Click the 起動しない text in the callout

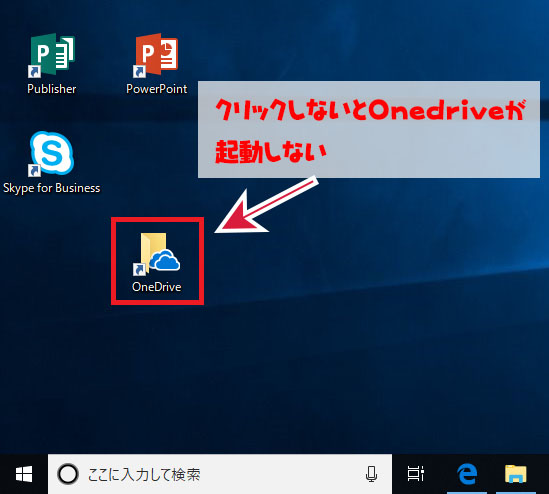coord(270,152)
